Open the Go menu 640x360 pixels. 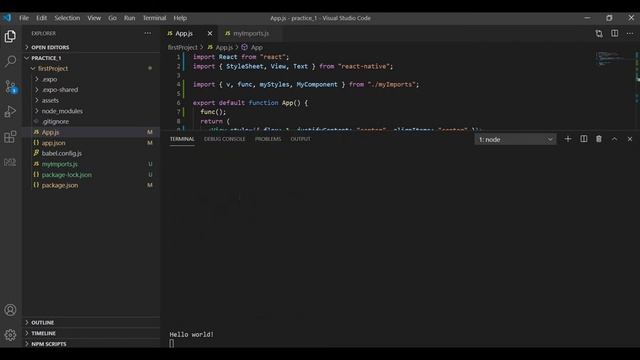click(x=112, y=18)
